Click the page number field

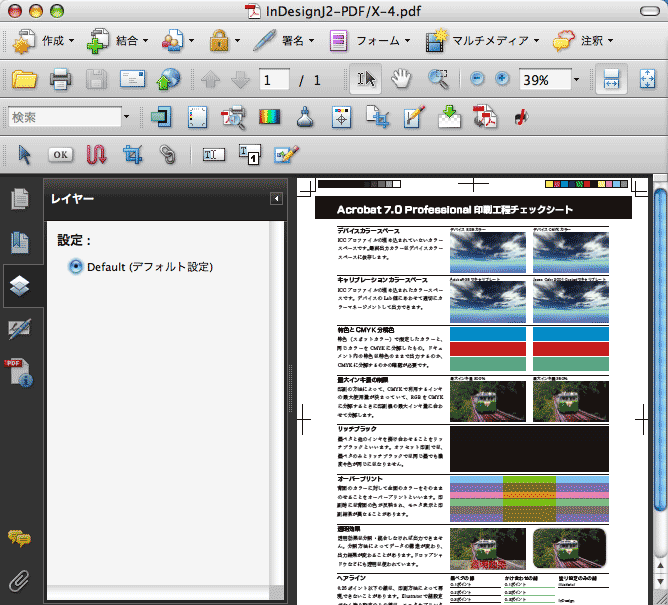[274, 80]
